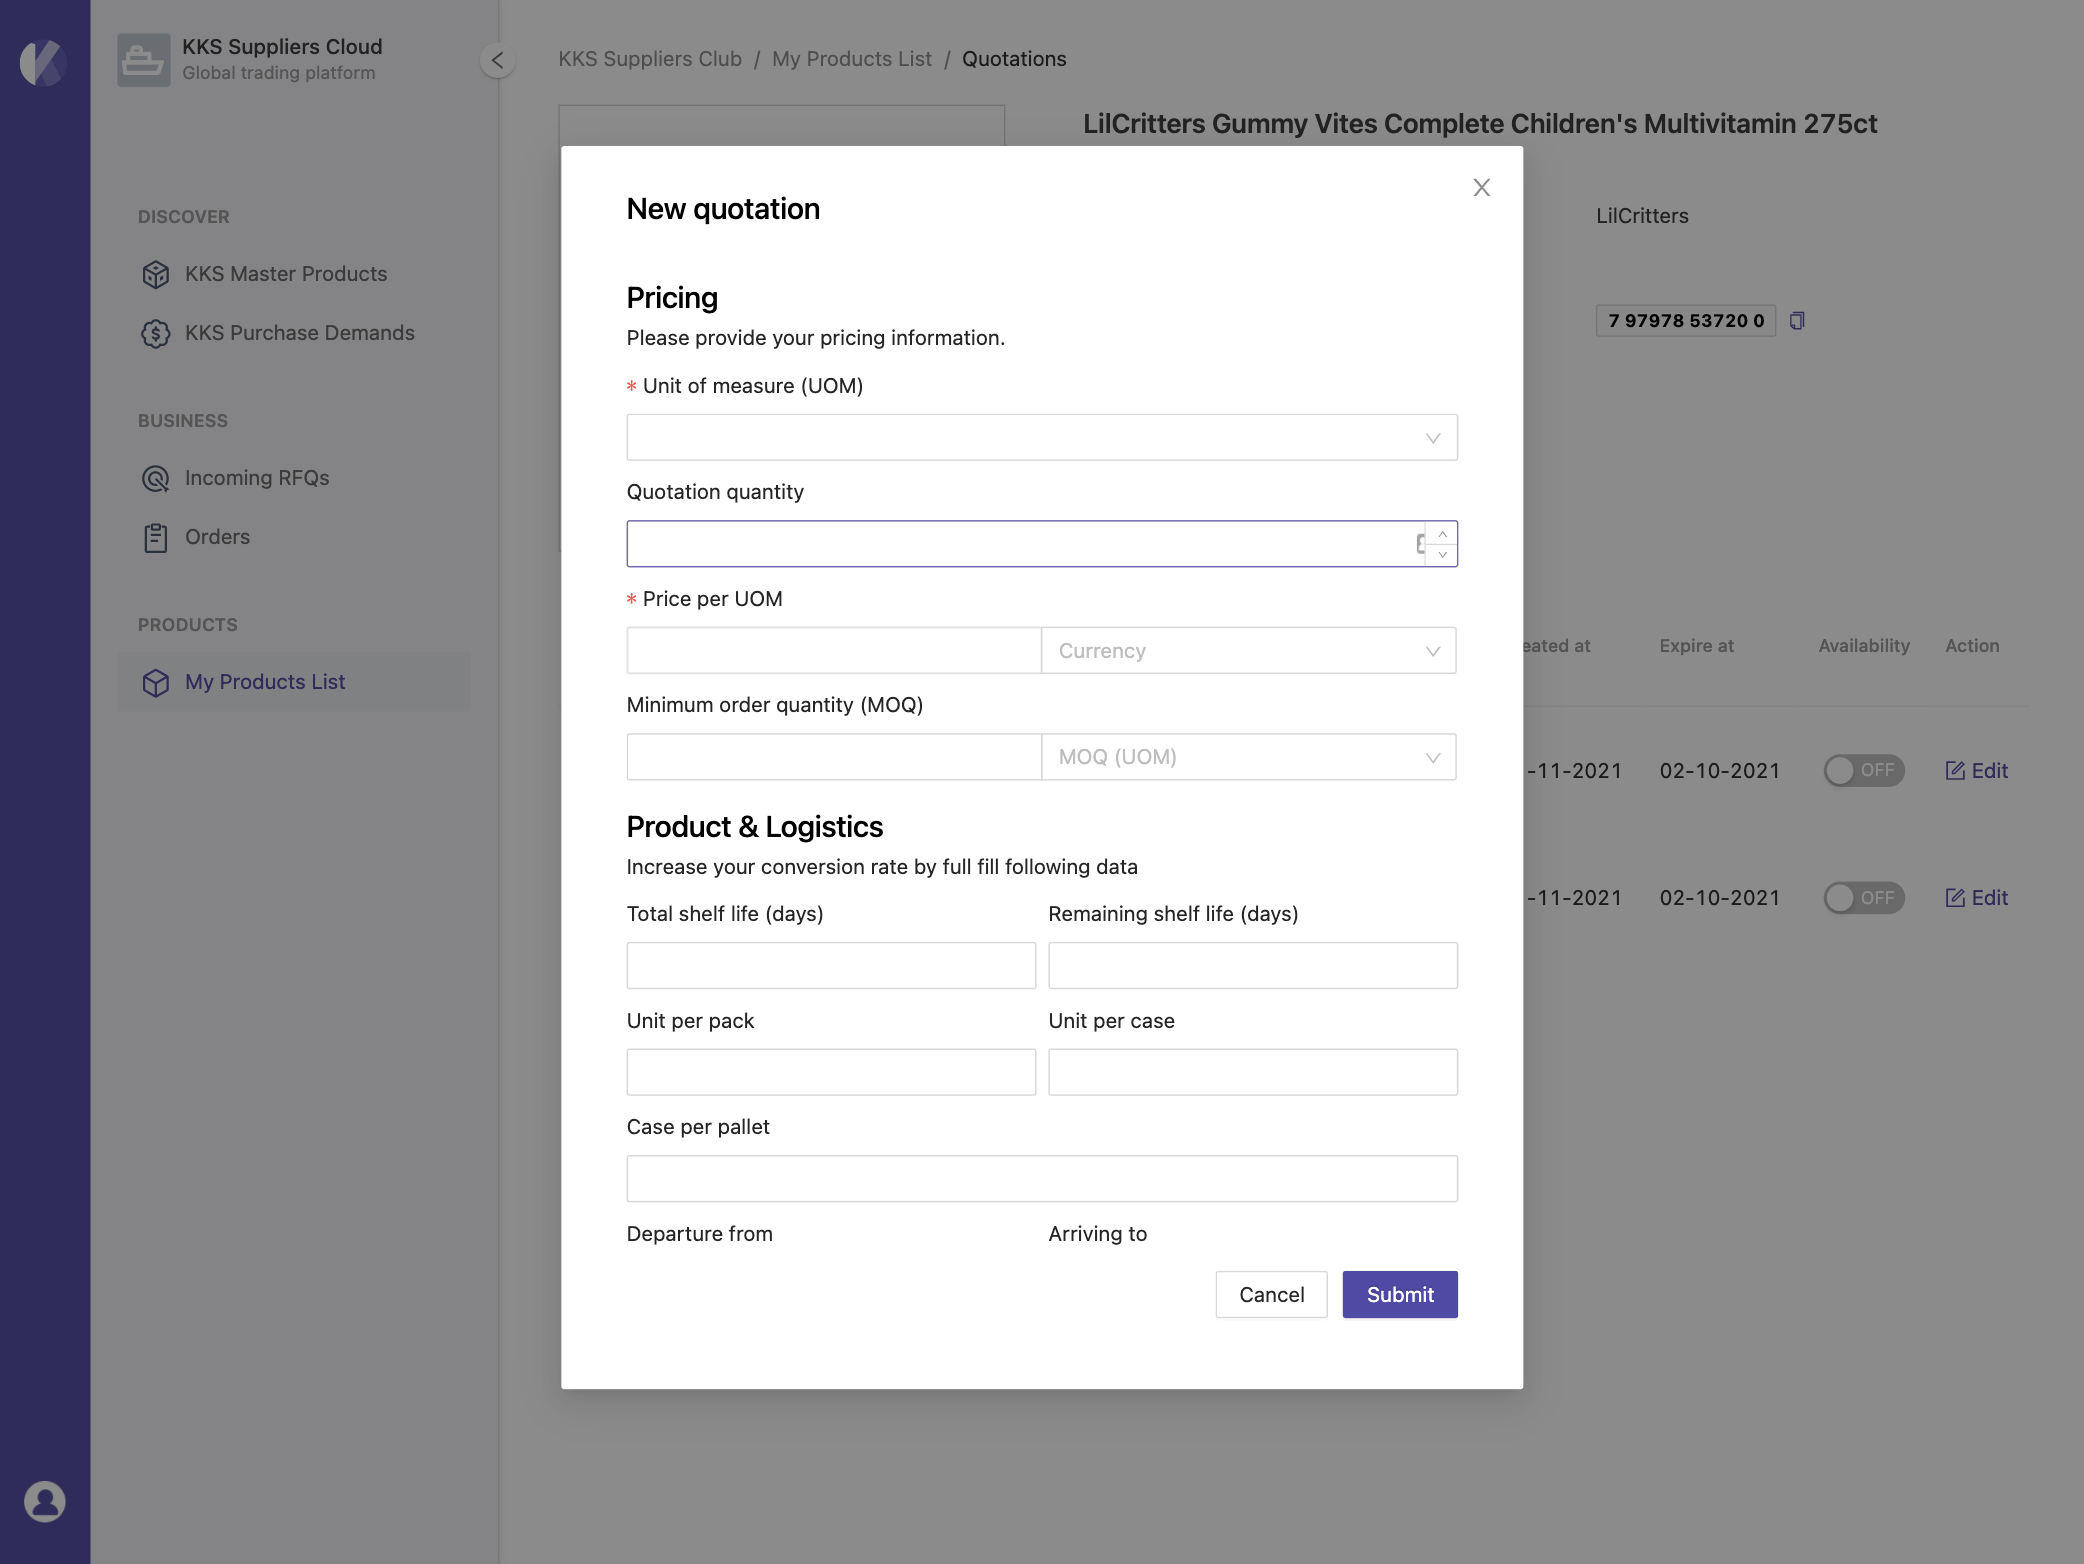2084x1564 pixels.
Task: Click the KKS logo in the purple sidebar
Action: coord(43,62)
